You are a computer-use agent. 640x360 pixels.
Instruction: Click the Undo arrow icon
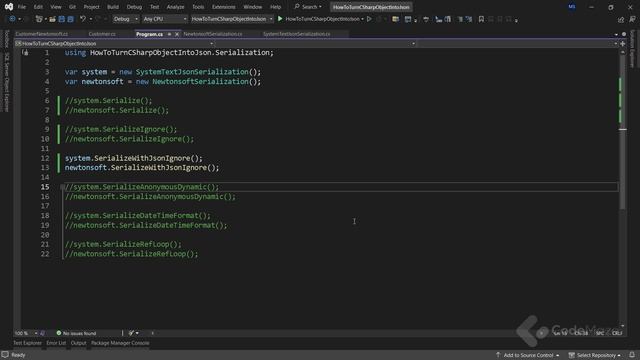[x=83, y=19]
